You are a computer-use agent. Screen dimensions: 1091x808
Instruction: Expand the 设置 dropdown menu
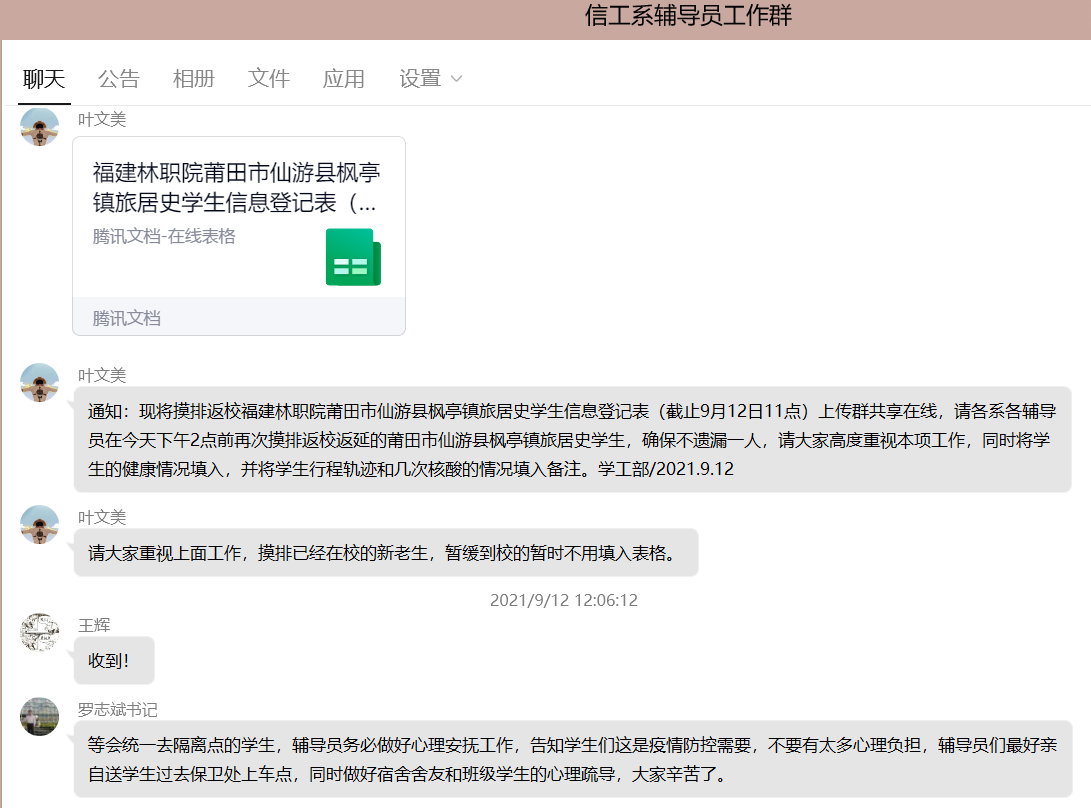[x=420, y=79]
